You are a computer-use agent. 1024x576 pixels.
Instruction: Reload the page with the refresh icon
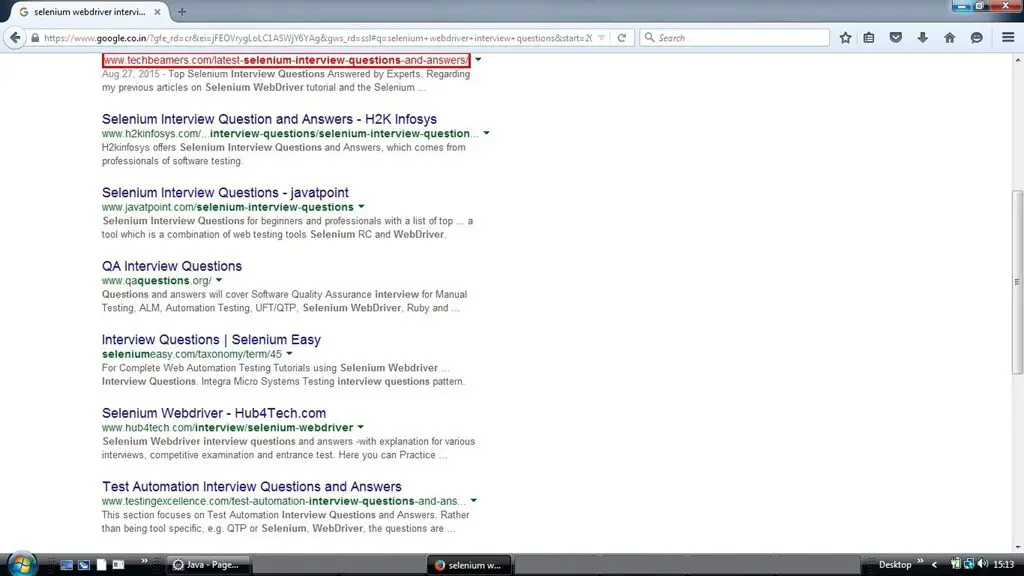click(x=621, y=38)
